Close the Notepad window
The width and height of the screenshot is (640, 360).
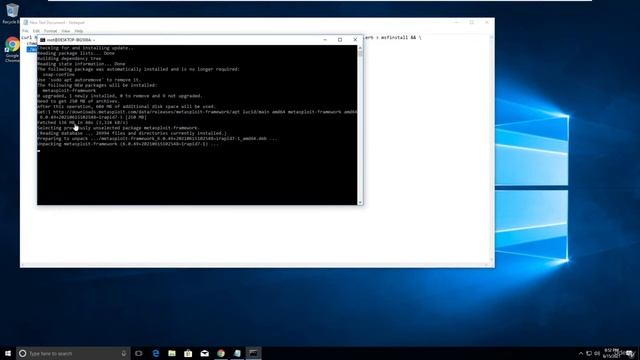487,22
